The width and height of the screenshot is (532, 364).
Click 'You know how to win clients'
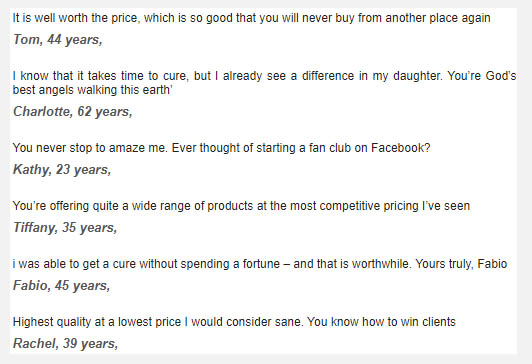pos(381,322)
